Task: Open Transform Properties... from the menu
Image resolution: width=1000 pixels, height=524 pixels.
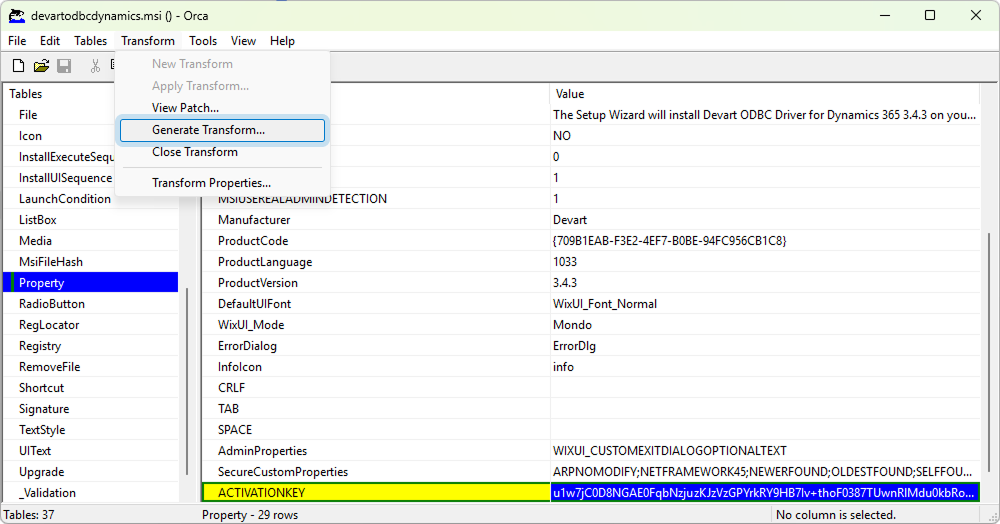Action: 222,183
